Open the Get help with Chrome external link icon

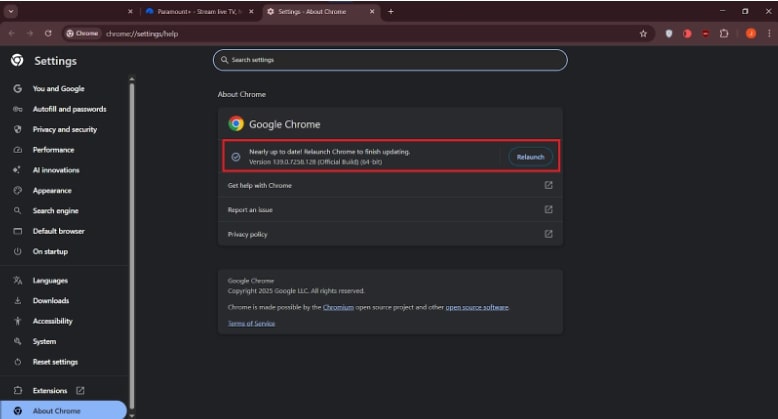coord(548,185)
